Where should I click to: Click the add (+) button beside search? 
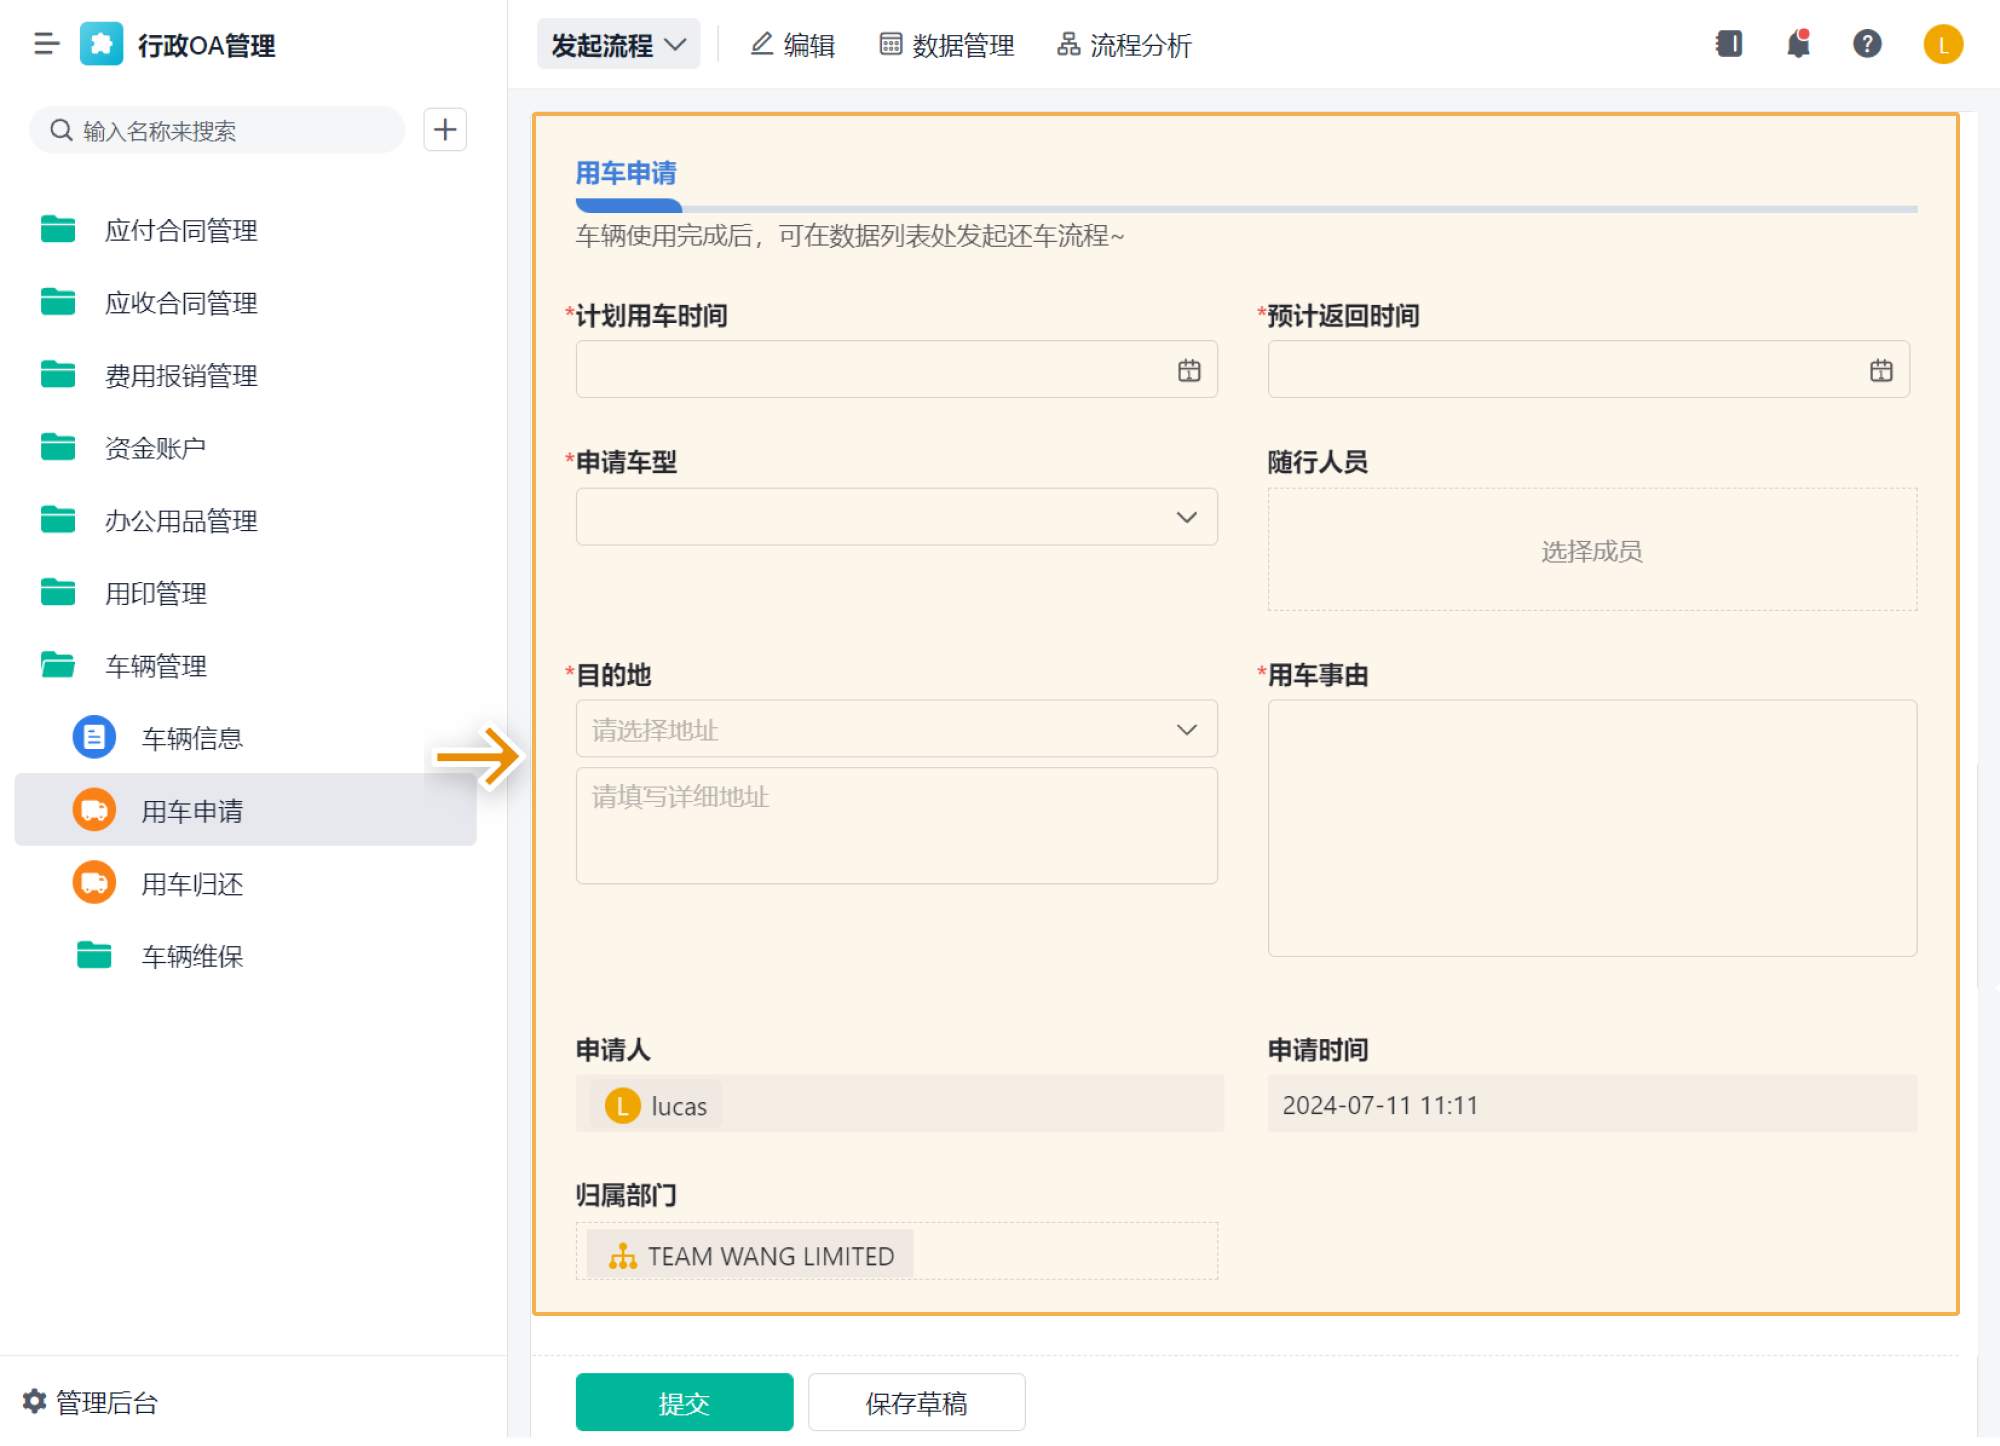[x=445, y=129]
